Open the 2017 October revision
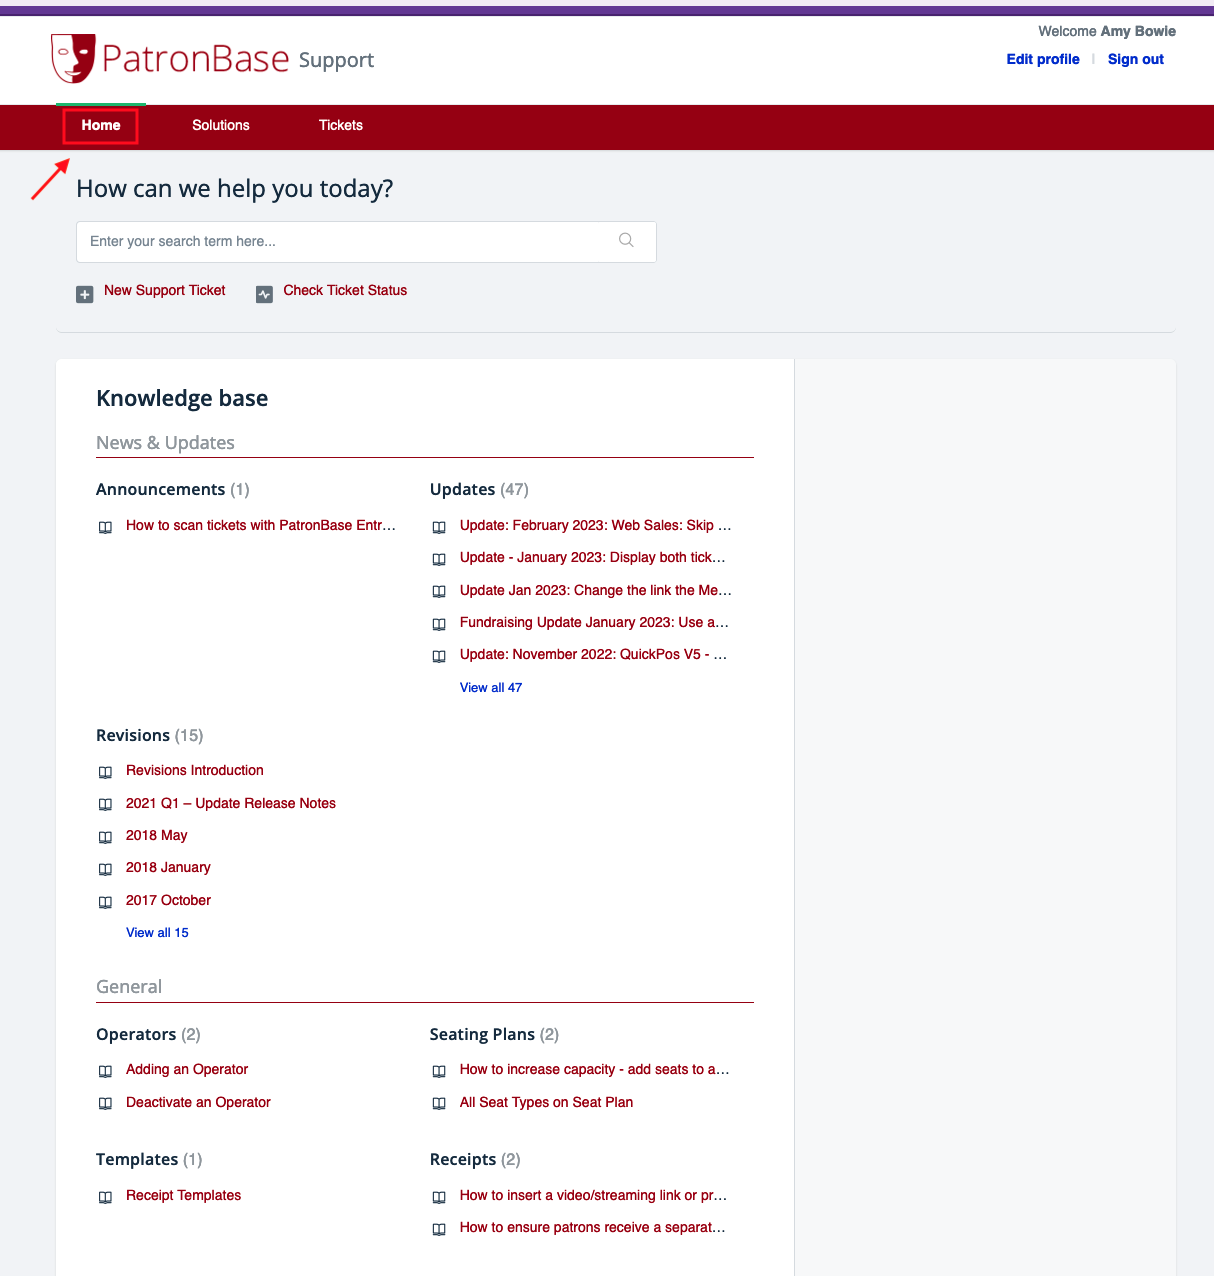1214x1276 pixels. click(x=168, y=900)
